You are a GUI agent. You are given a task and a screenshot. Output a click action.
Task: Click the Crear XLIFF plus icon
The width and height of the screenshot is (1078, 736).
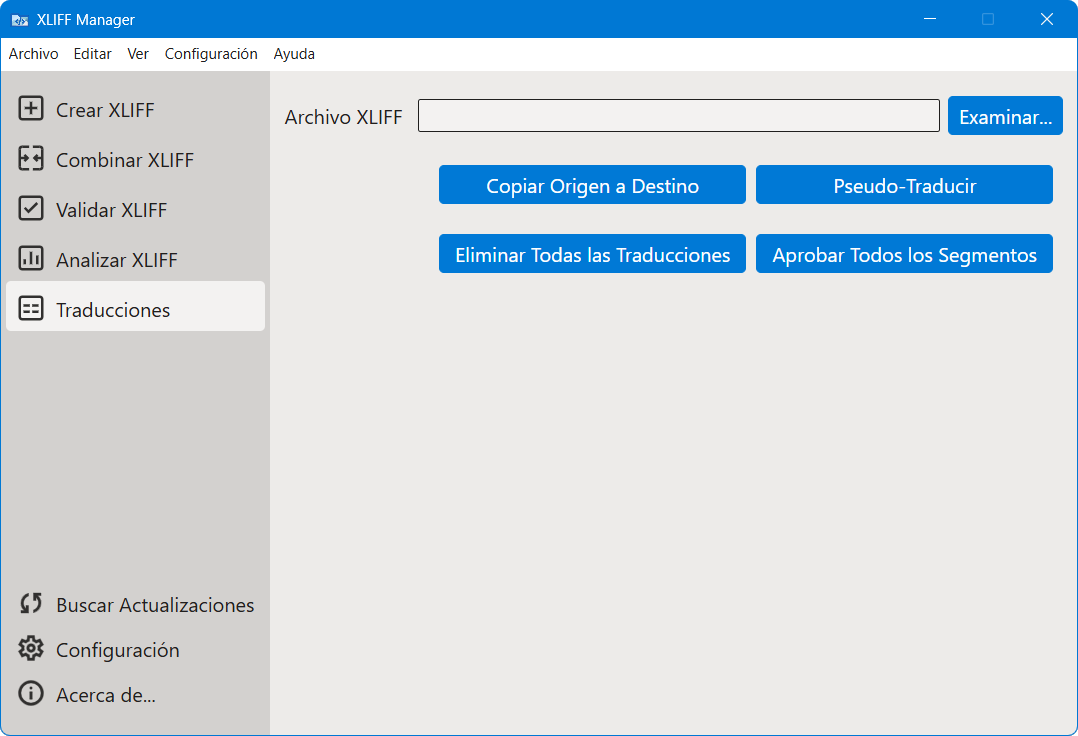[31, 109]
